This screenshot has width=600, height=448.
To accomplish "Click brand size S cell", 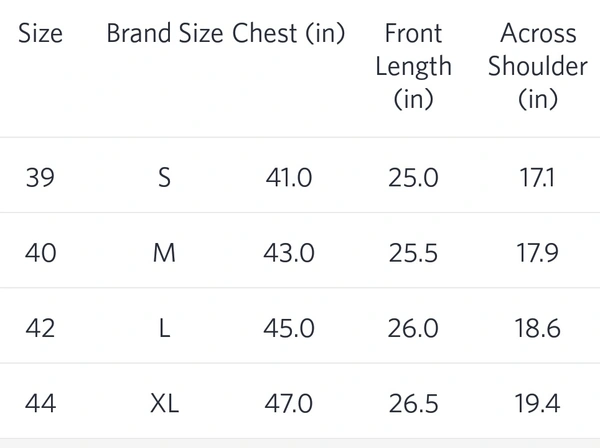I will [x=165, y=178].
